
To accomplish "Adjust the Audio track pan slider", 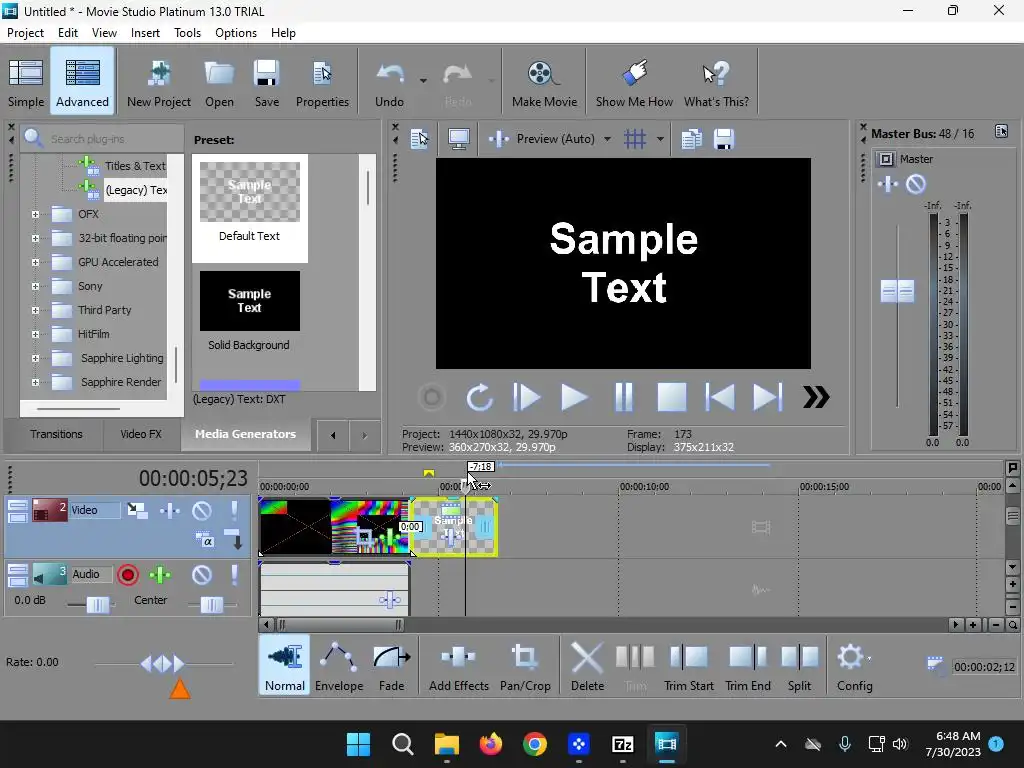I will click(212, 605).
